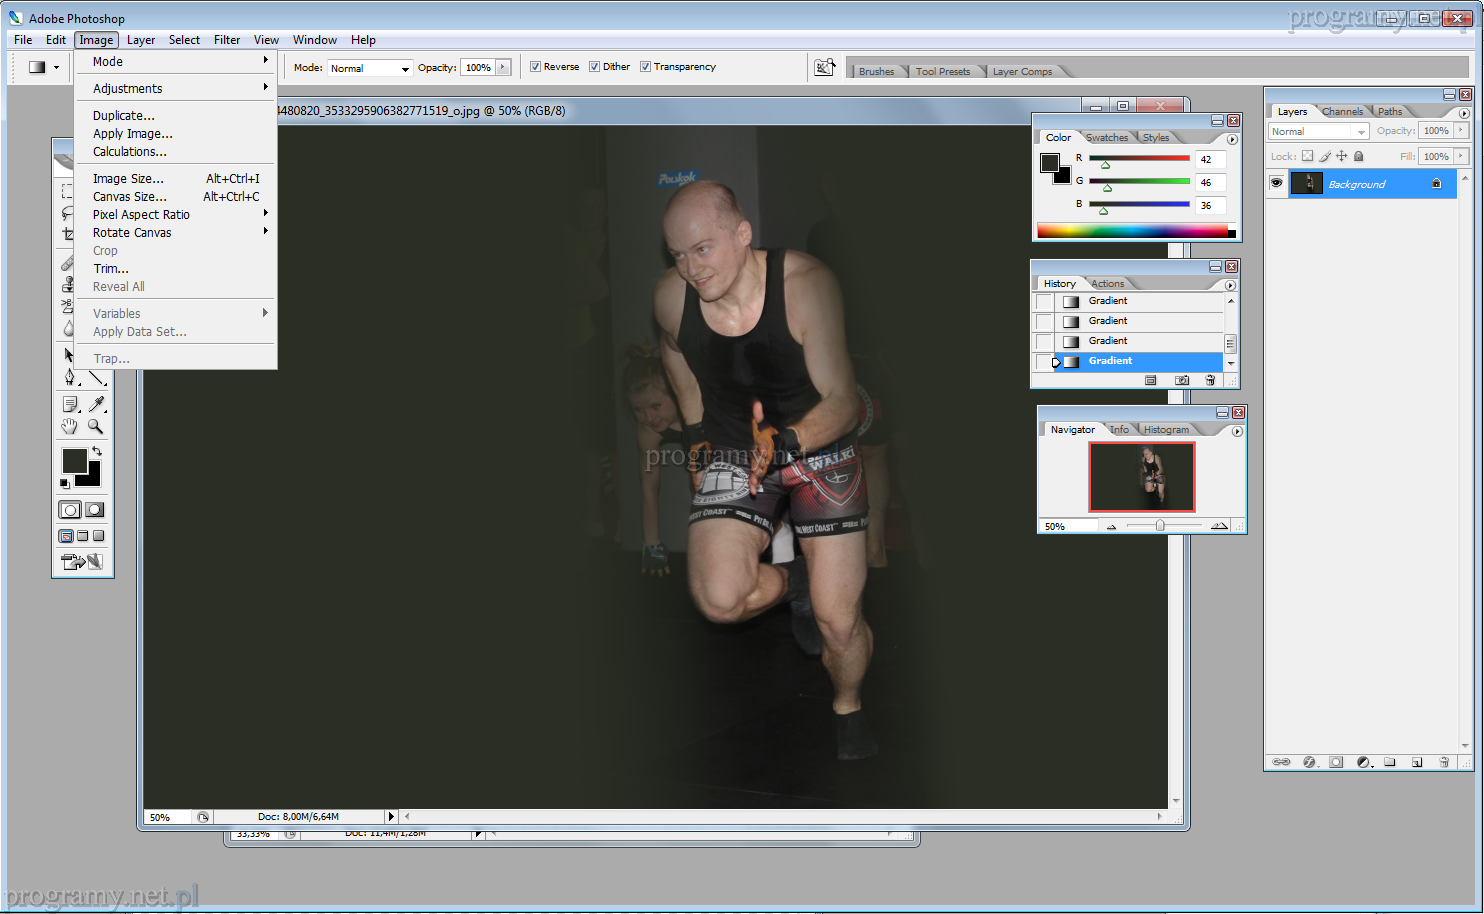This screenshot has height=914, width=1484.
Task: Create a new group with Layers folder icon
Action: pos(1389,762)
